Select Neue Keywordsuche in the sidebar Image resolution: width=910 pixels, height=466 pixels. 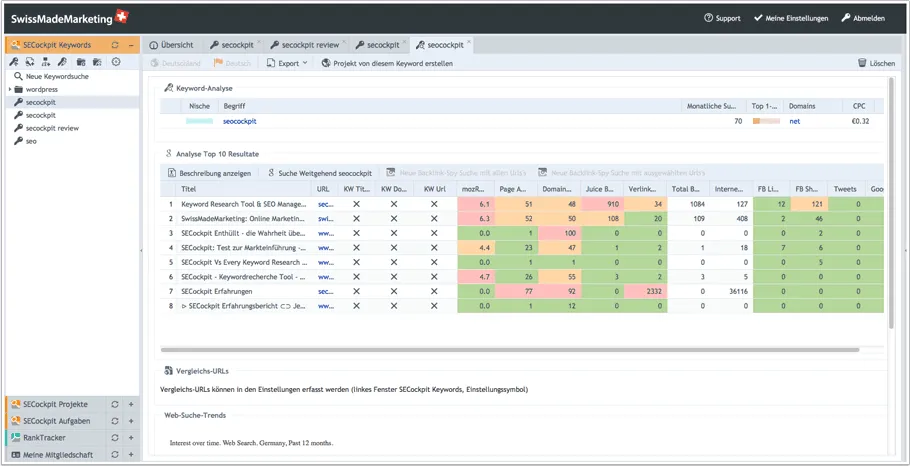point(55,76)
